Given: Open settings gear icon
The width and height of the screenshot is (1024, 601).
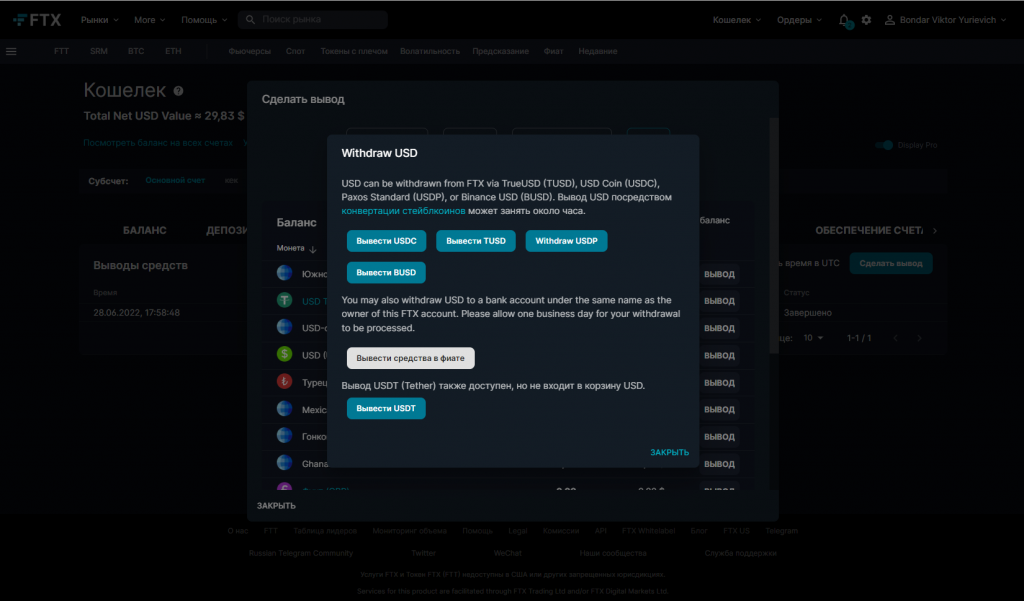Looking at the screenshot, I should coord(866,20).
